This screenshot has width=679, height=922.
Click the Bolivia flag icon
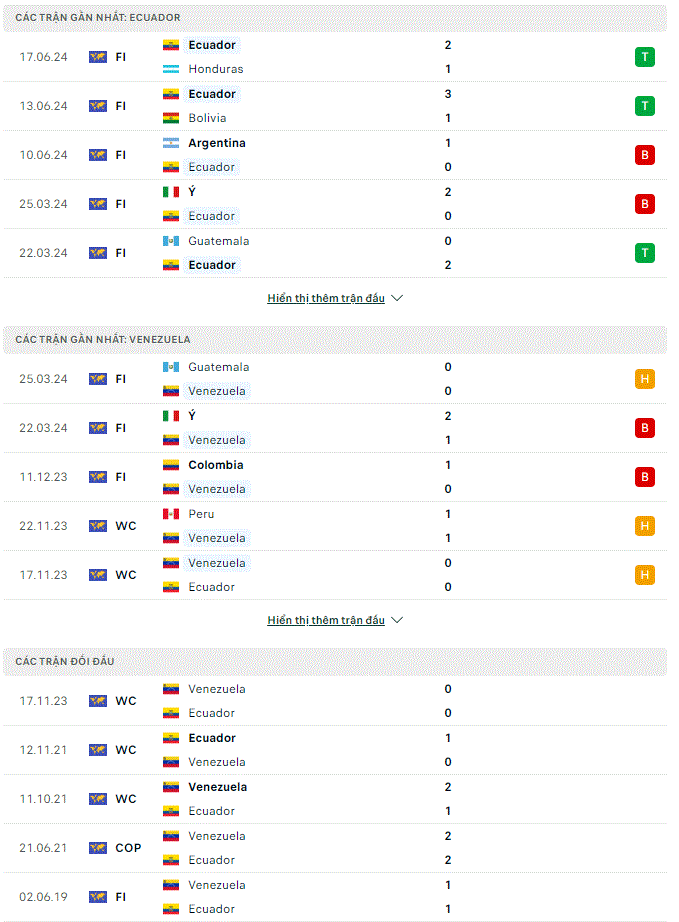(170, 118)
